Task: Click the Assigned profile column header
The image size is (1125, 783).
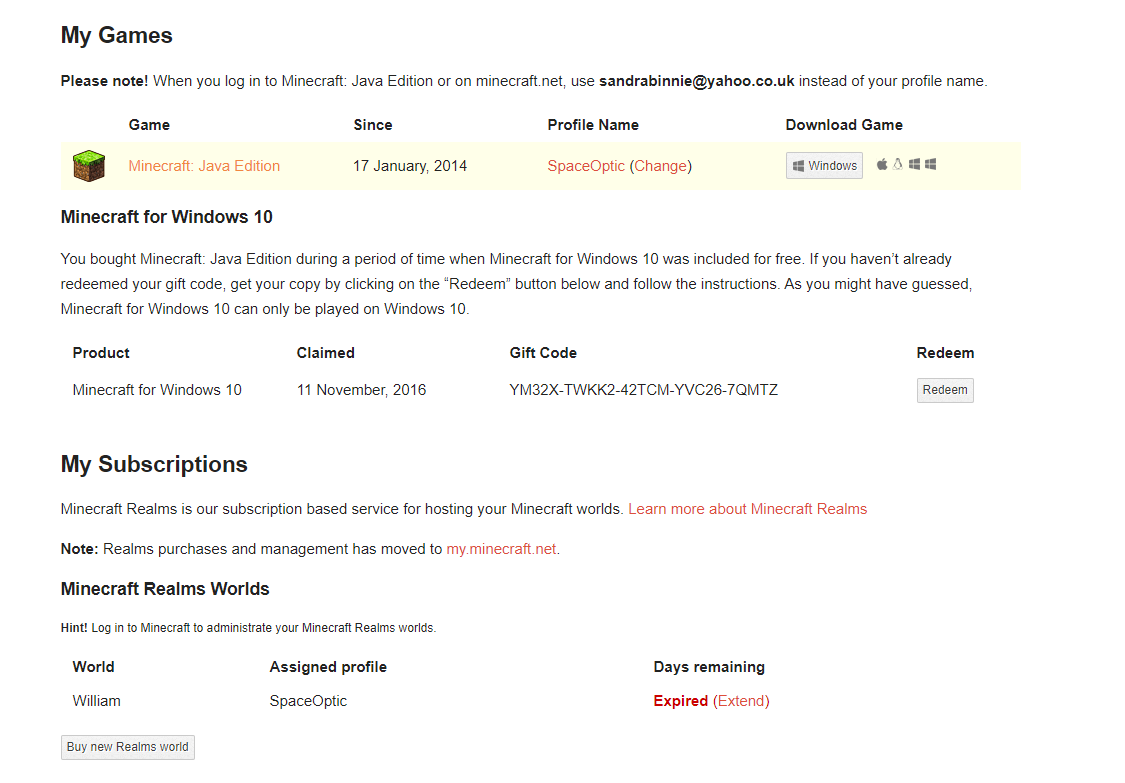Action: tap(328, 667)
